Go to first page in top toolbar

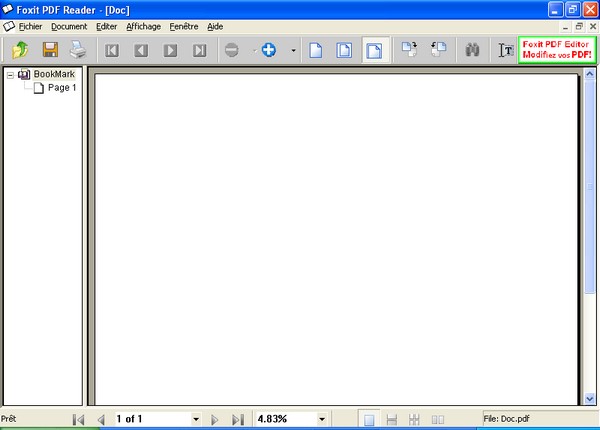[112, 50]
